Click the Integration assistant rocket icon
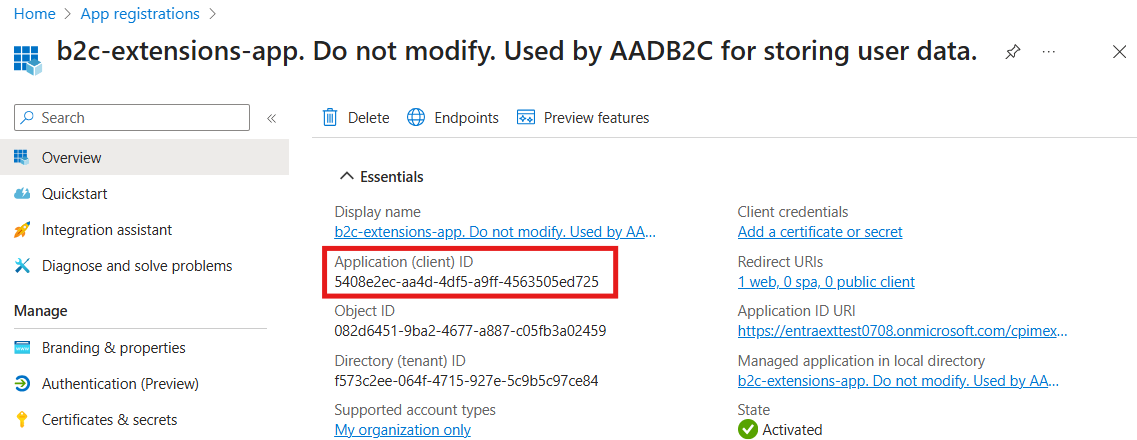The image size is (1137, 440). click(22, 230)
